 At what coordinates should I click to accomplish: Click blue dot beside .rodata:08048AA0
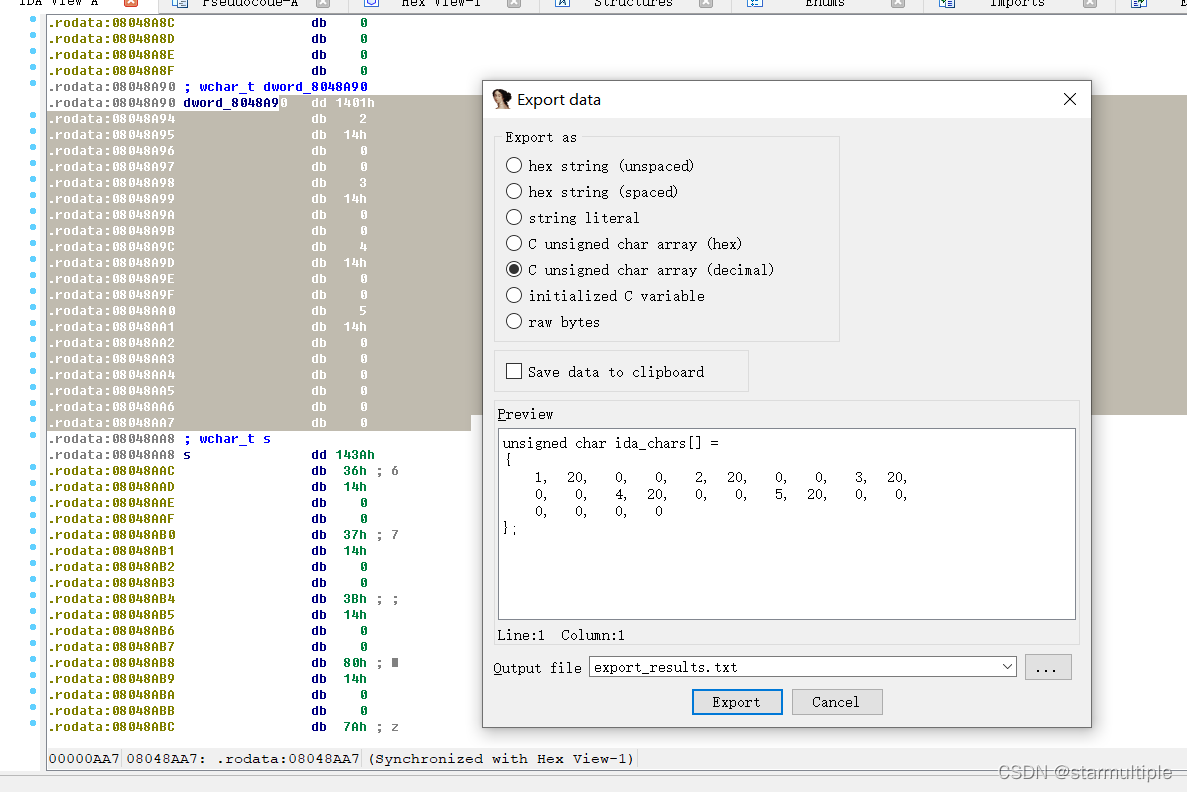pos(33,307)
